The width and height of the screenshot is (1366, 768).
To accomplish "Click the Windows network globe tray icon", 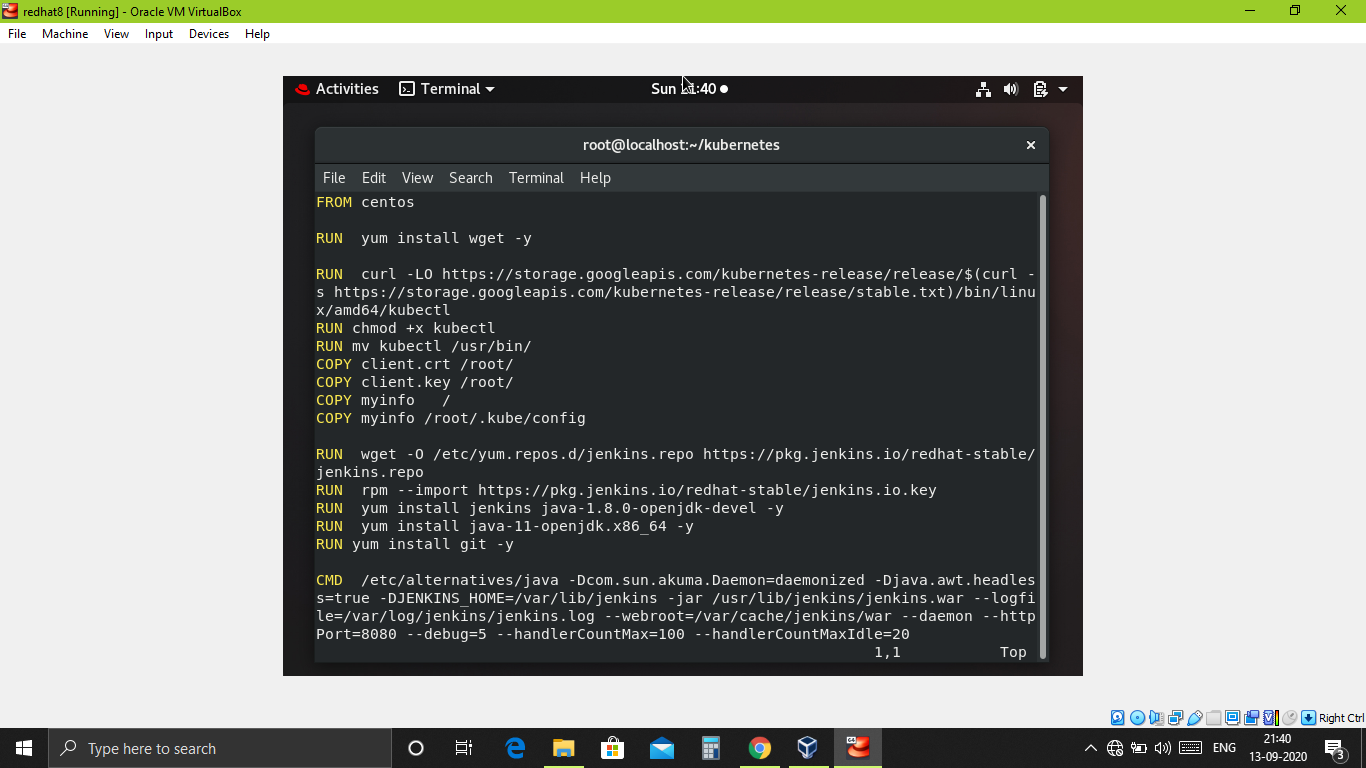I will click(x=1115, y=748).
